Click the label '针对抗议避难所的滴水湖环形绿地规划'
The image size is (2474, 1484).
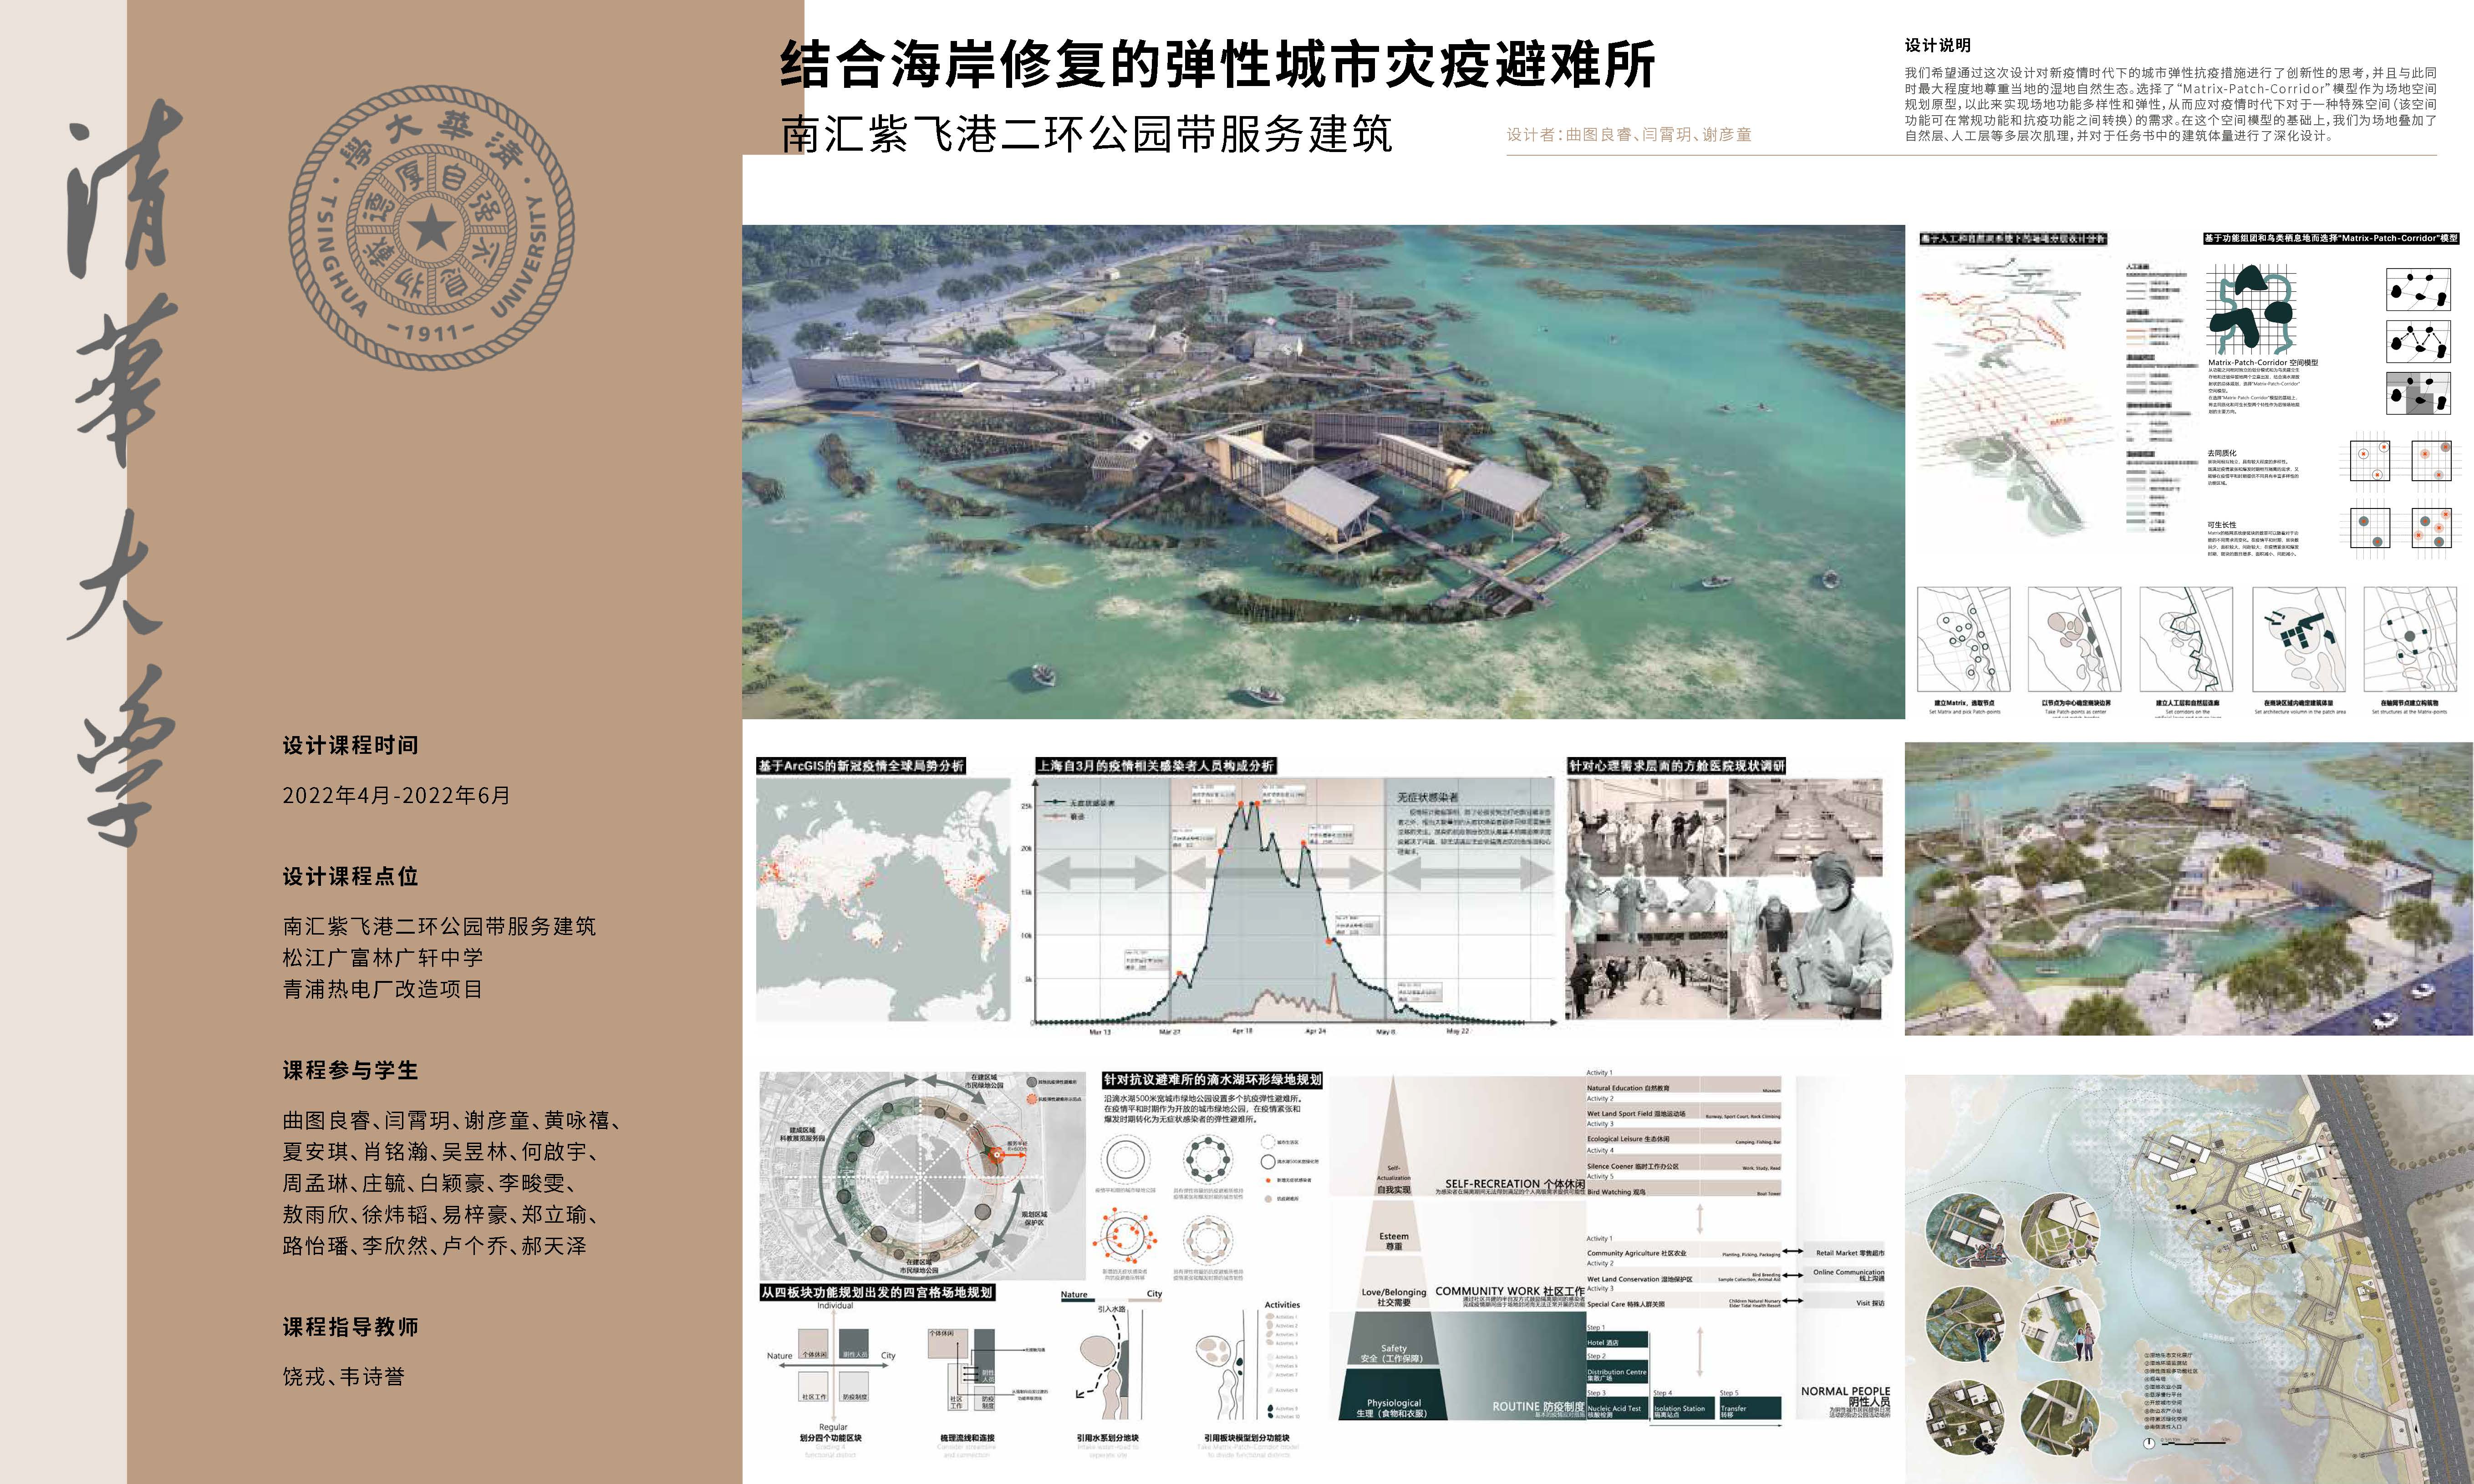[1212, 1080]
